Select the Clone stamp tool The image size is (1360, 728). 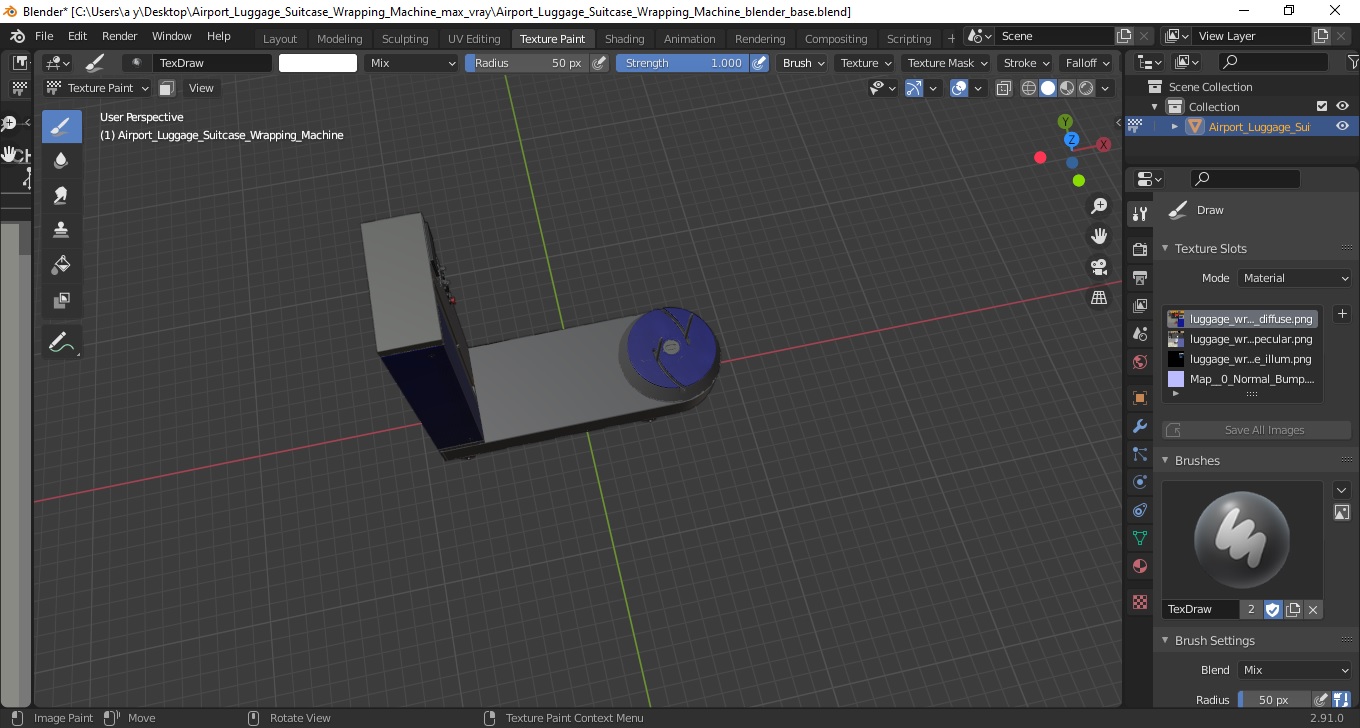point(62,230)
